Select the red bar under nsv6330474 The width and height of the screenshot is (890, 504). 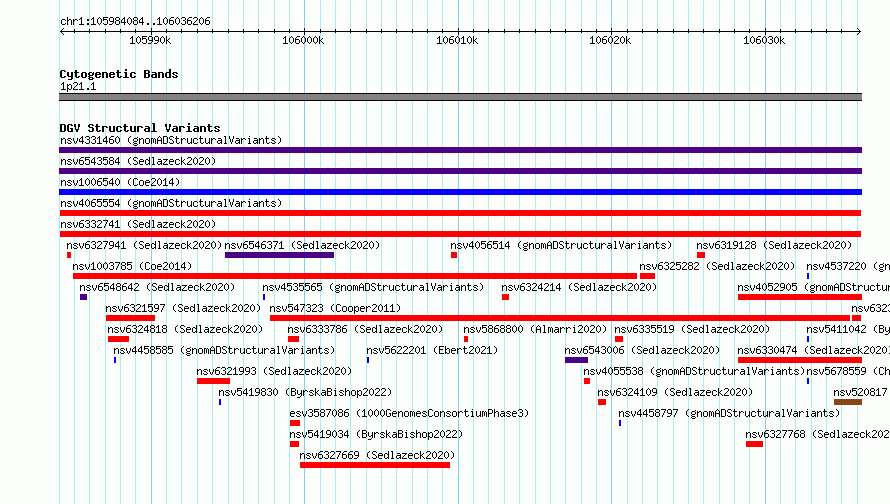click(800, 360)
